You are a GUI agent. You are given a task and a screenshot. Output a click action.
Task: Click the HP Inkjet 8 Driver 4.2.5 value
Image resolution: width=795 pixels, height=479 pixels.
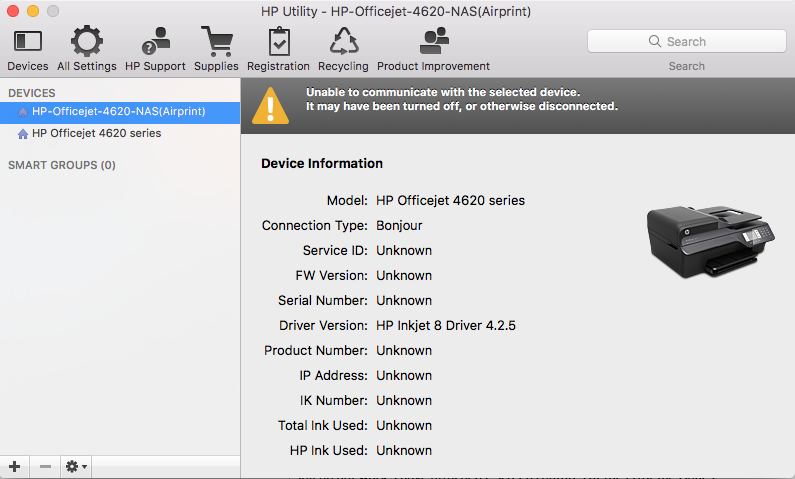coord(446,325)
